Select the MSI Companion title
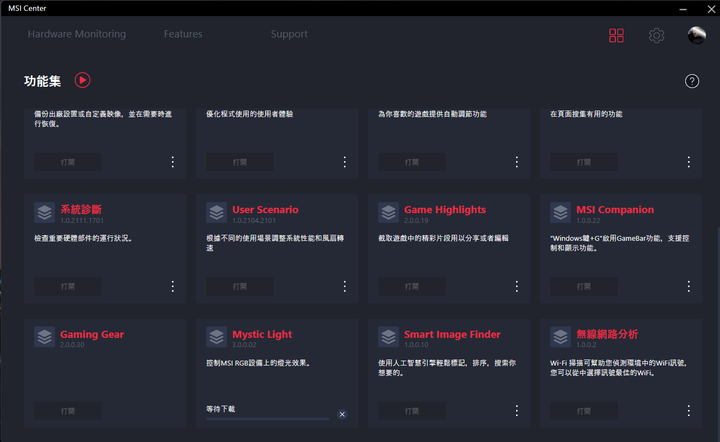Screen dimensions: 720x442 tap(615, 209)
